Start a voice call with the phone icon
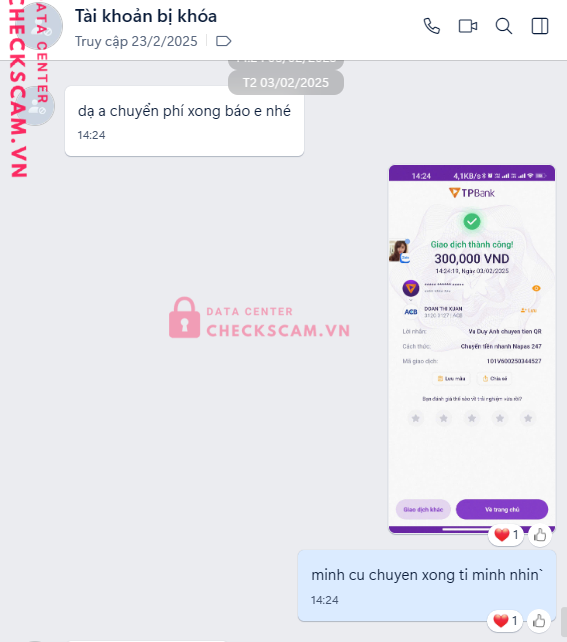 pos(431,26)
